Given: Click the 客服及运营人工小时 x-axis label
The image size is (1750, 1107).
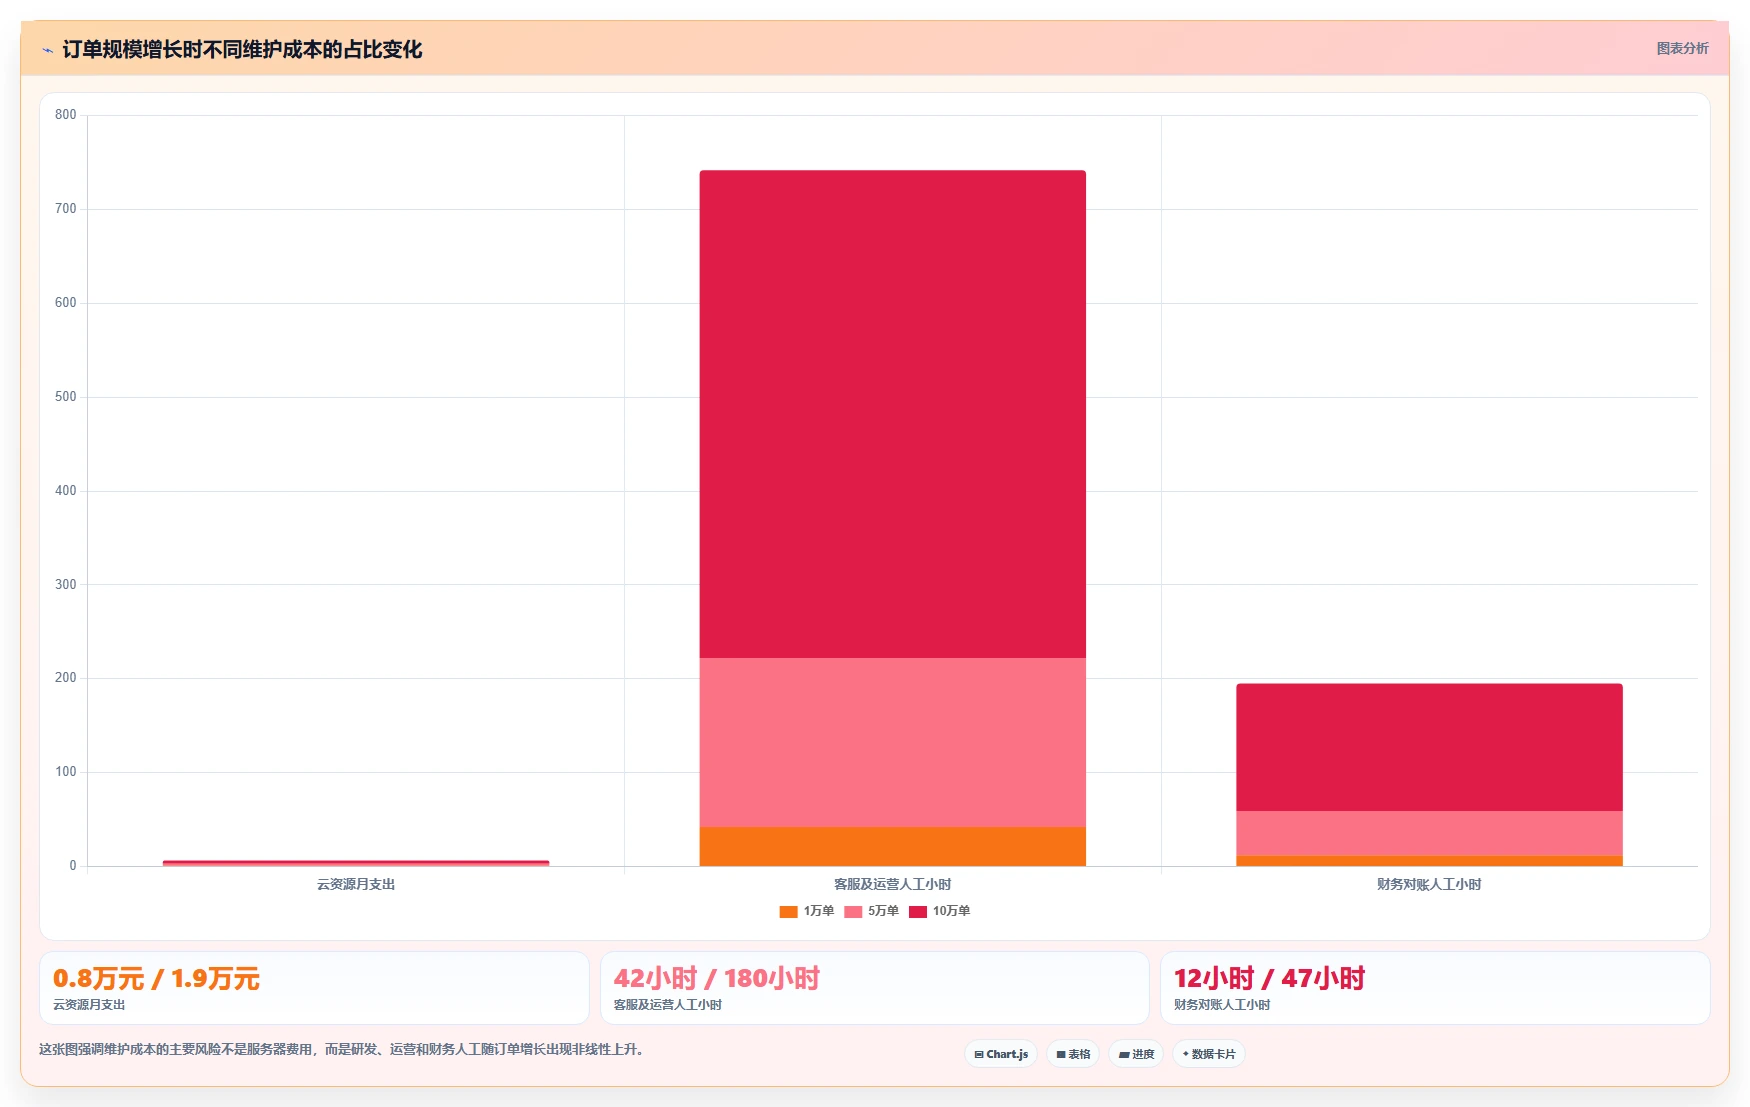Looking at the screenshot, I should pyautogui.click(x=893, y=884).
